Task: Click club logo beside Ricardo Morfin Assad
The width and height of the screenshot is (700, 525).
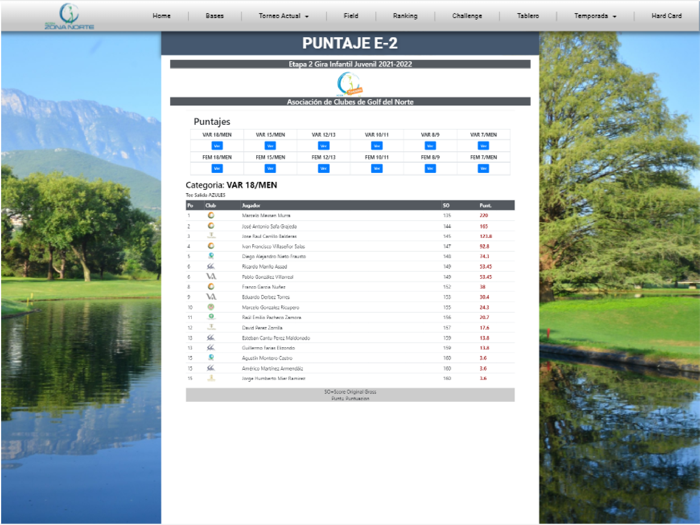Action: (211, 267)
